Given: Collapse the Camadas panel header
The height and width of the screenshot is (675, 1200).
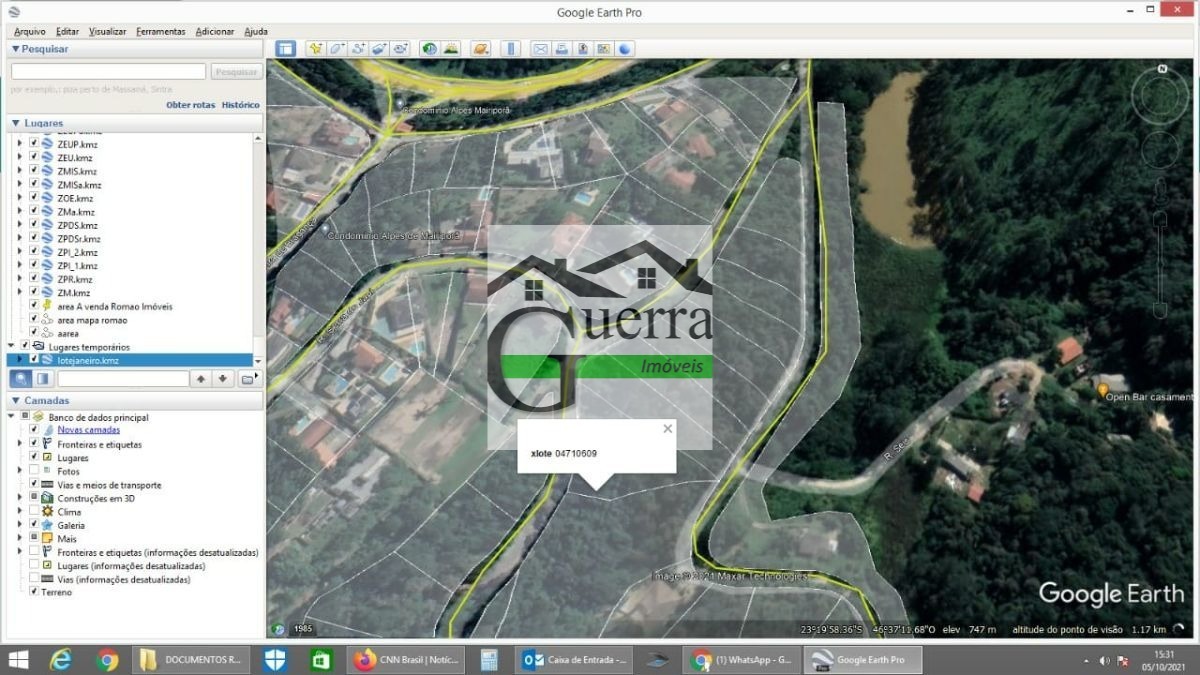Looking at the screenshot, I should click(x=16, y=400).
